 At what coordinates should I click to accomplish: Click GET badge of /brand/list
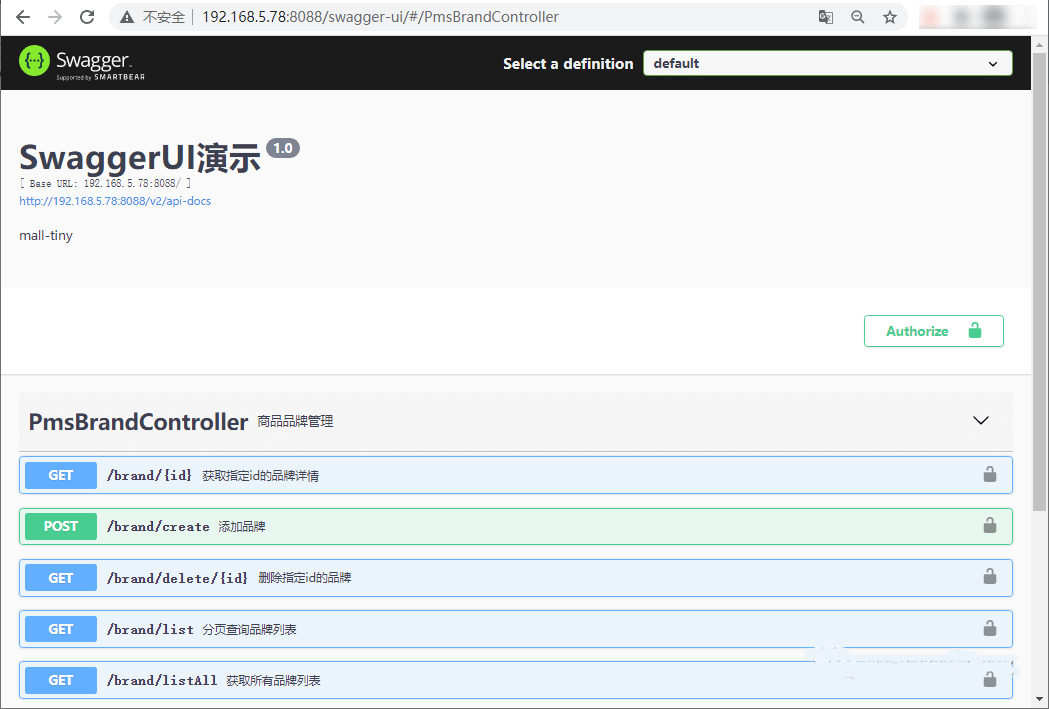61,629
